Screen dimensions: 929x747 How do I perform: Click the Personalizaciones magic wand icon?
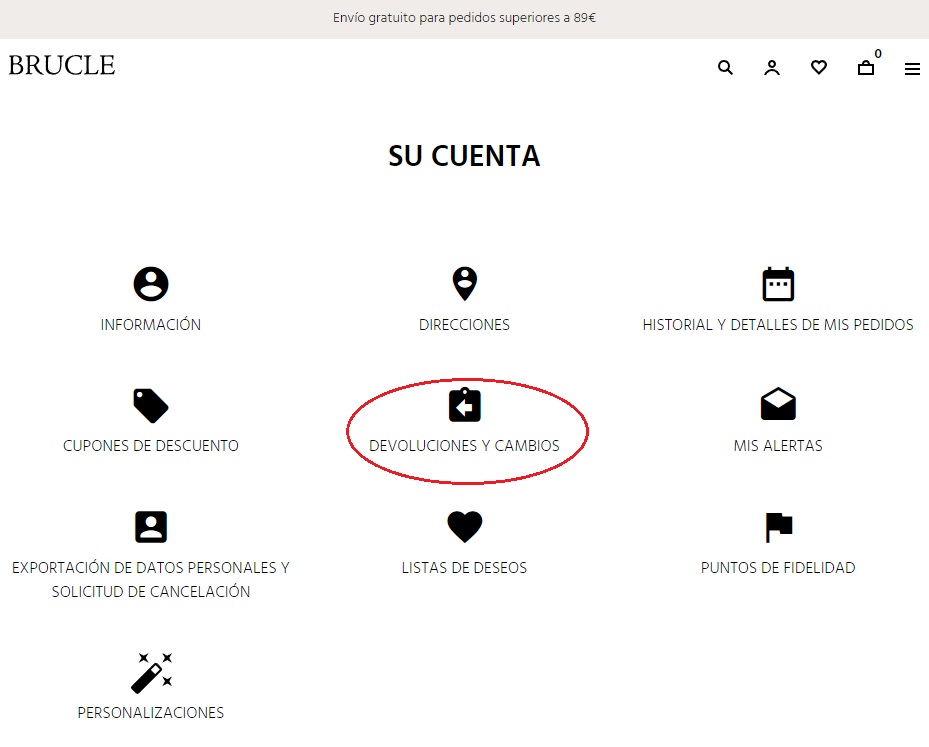pos(151,672)
